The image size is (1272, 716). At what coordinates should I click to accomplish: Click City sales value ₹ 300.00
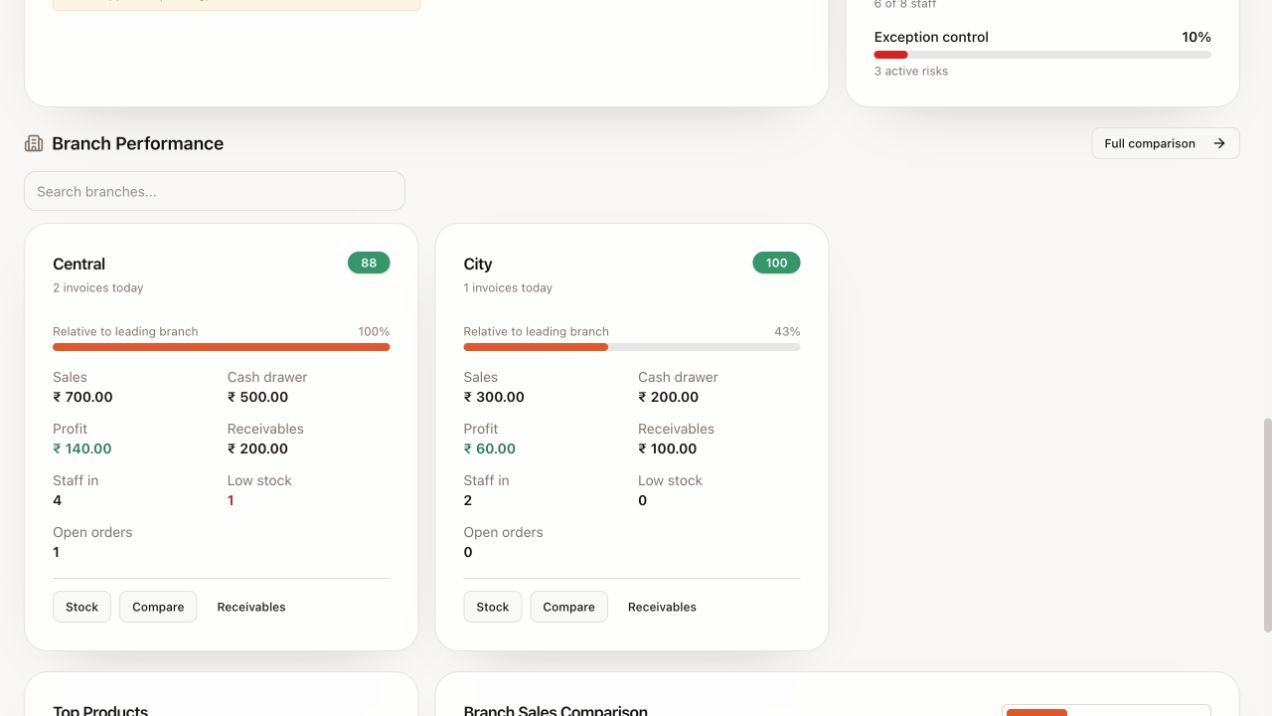[494, 397]
